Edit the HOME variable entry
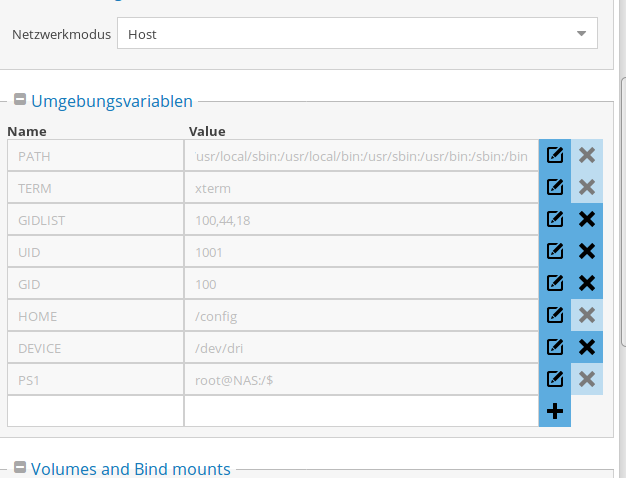Screen dimensions: 626x478 [x=555, y=315]
